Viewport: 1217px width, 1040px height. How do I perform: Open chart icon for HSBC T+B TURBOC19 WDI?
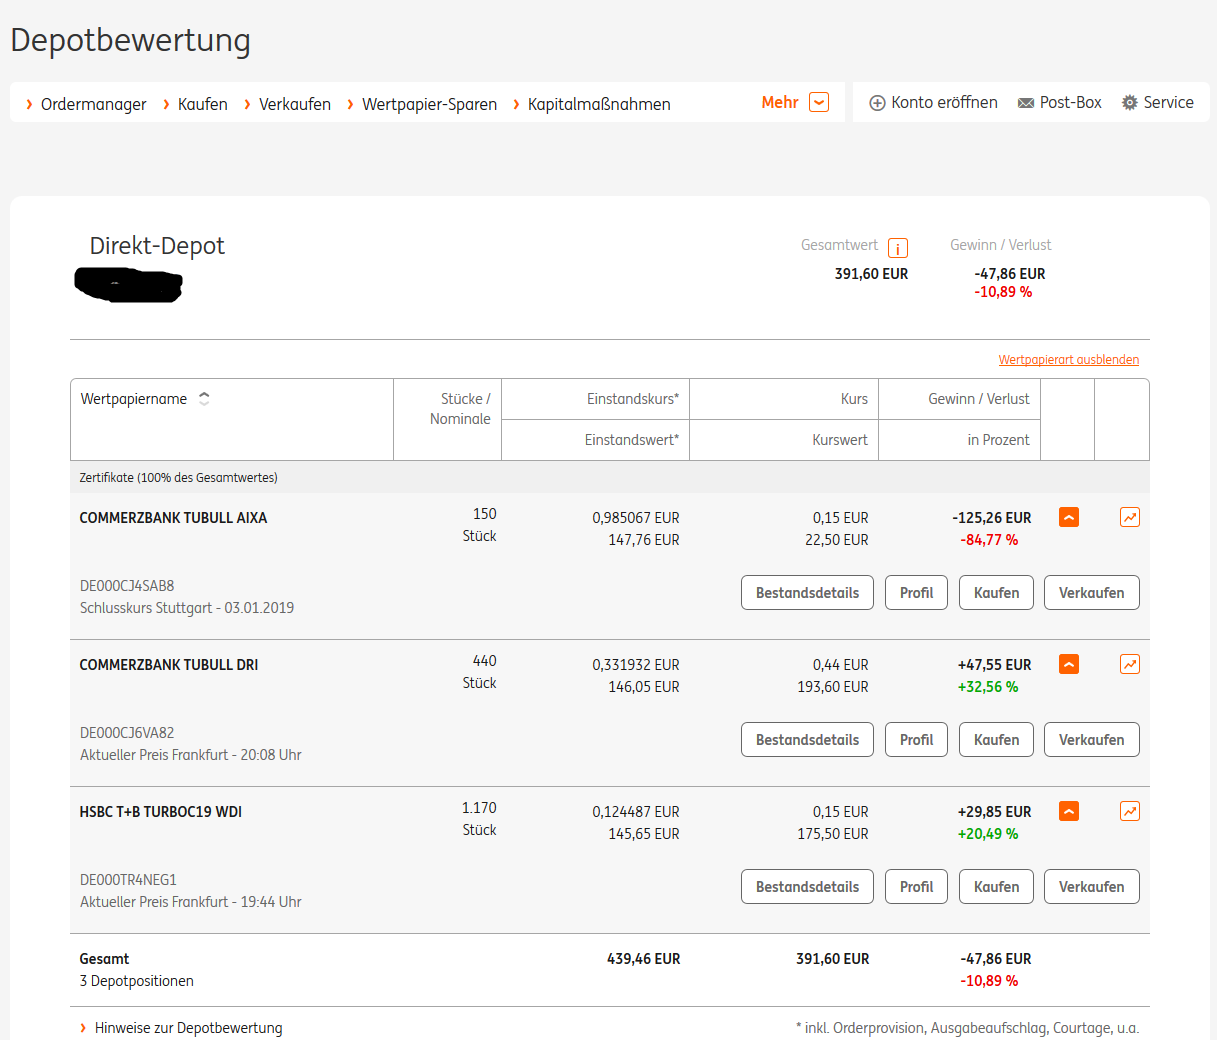(x=1129, y=811)
